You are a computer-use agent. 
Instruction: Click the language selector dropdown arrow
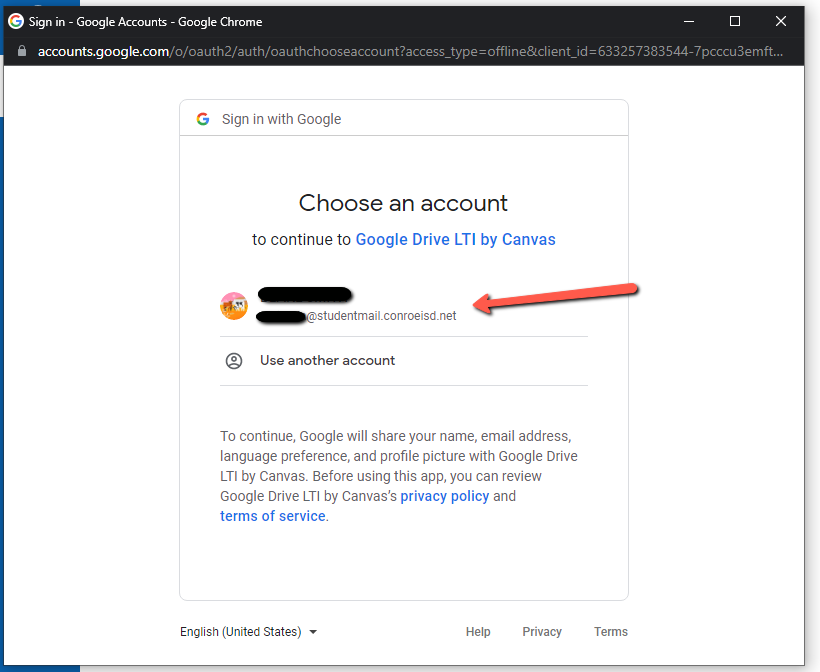(313, 632)
